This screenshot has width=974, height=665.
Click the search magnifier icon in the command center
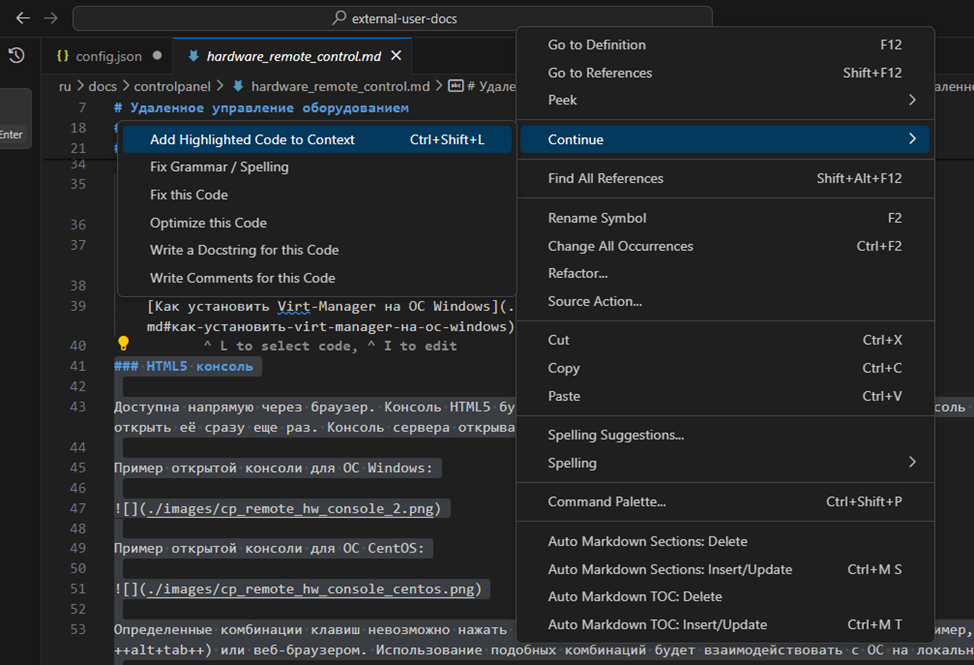(x=340, y=18)
